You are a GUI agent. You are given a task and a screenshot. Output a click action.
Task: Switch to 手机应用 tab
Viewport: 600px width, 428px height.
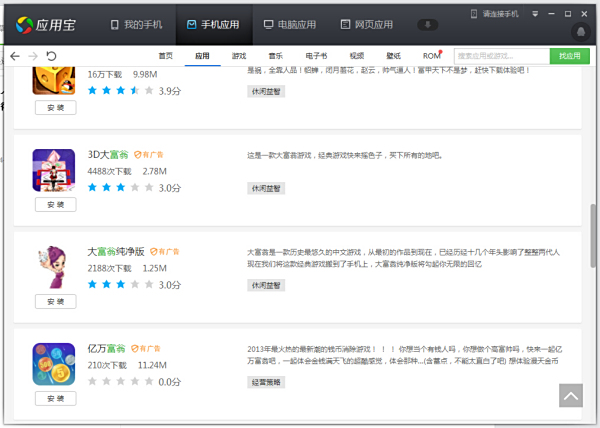pyautogui.click(x=214, y=25)
